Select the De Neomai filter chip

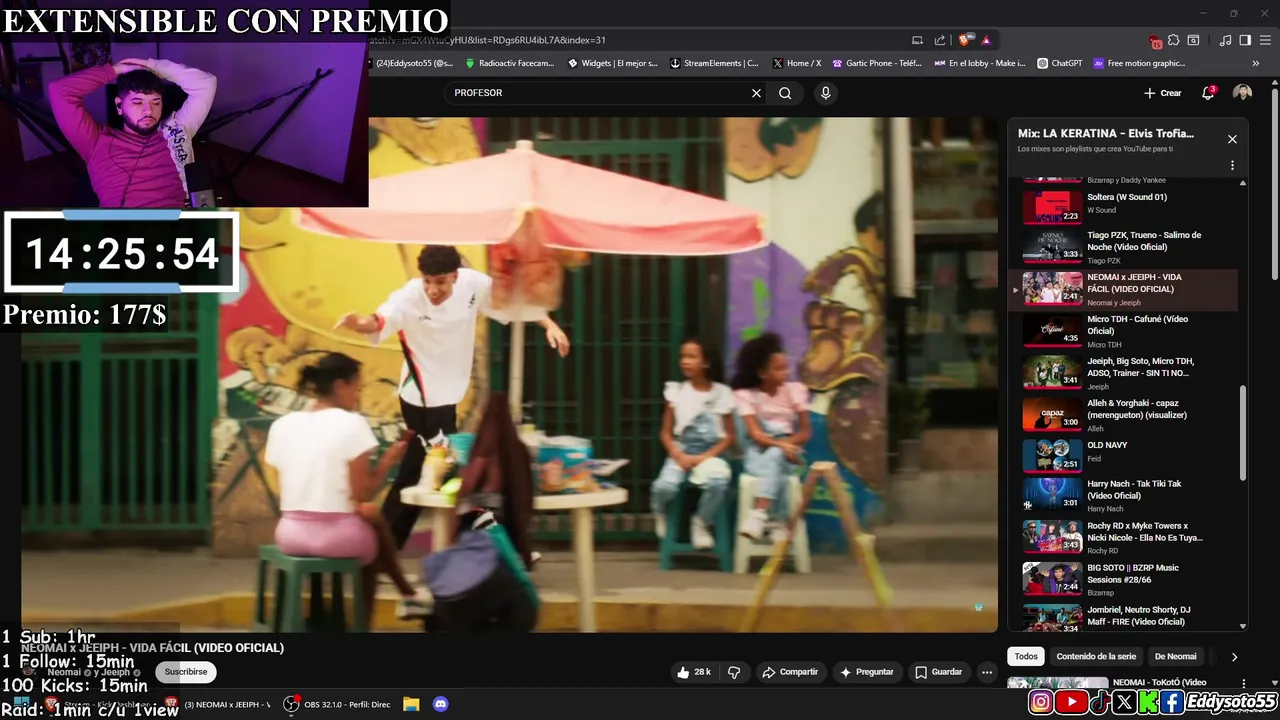(1175, 656)
